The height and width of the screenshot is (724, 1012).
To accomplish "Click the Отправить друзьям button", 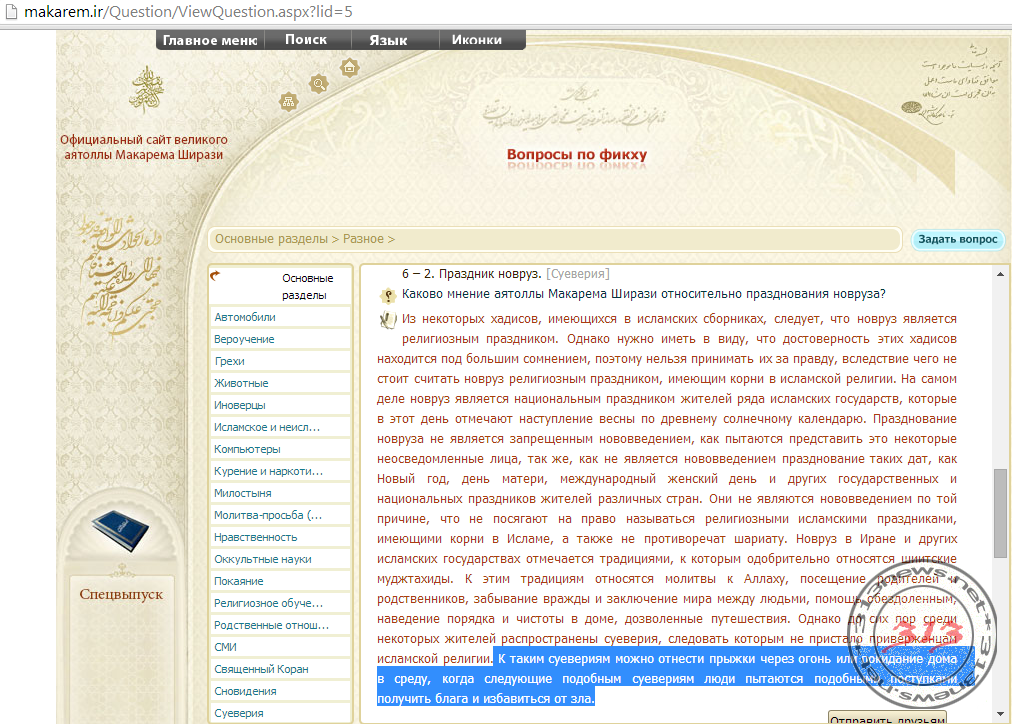I will pyautogui.click(x=887, y=718).
